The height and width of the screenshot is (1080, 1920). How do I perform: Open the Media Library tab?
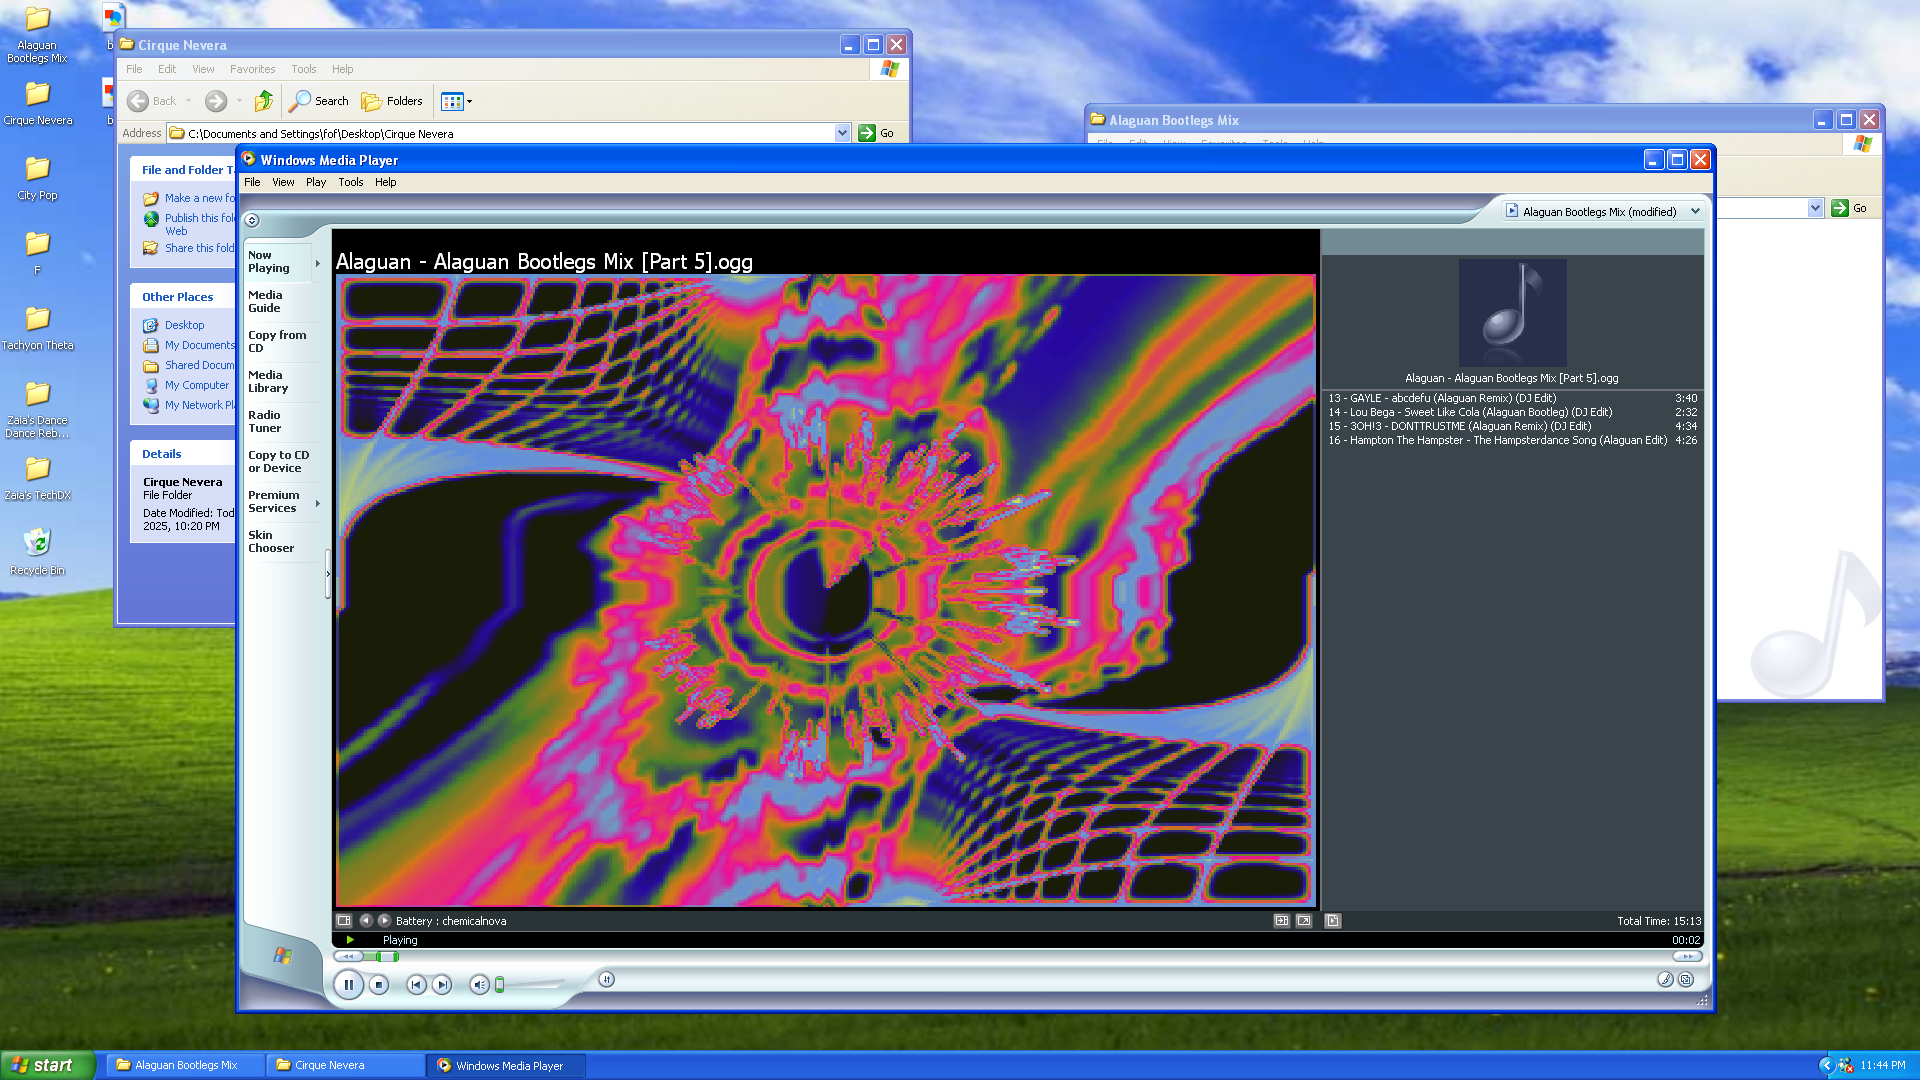click(268, 382)
